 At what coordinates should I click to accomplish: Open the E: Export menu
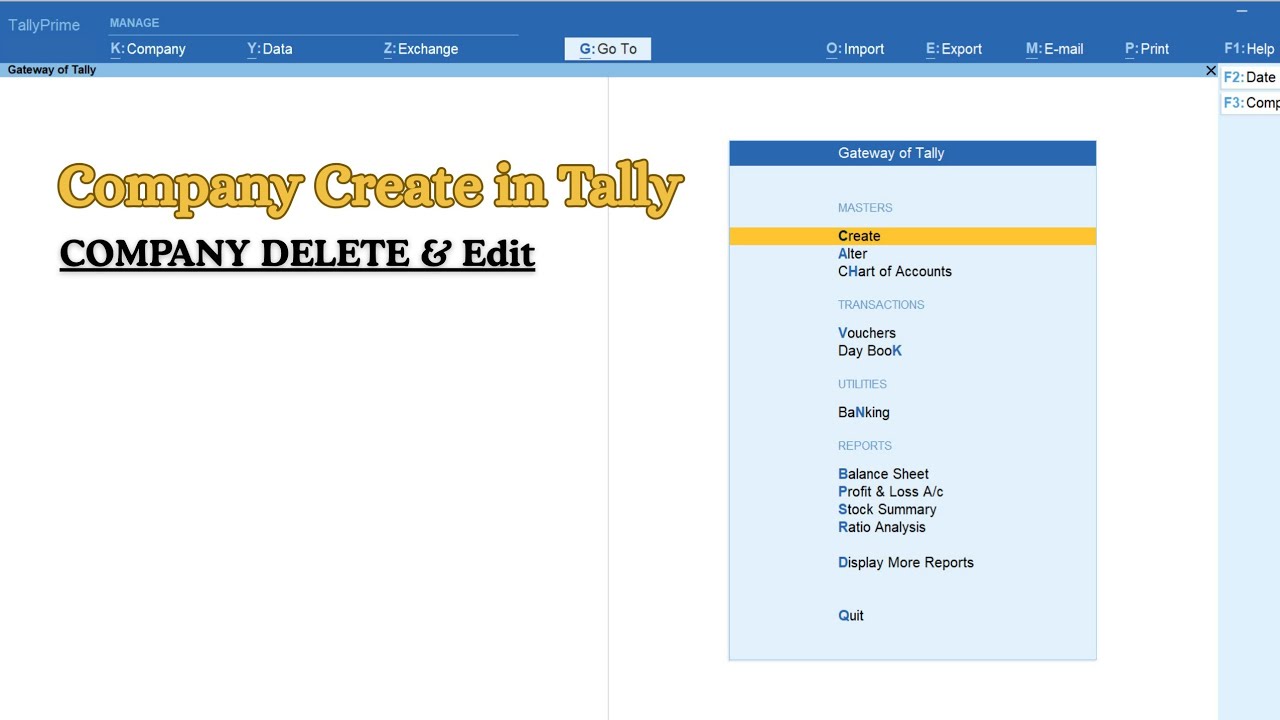[x=954, y=48]
